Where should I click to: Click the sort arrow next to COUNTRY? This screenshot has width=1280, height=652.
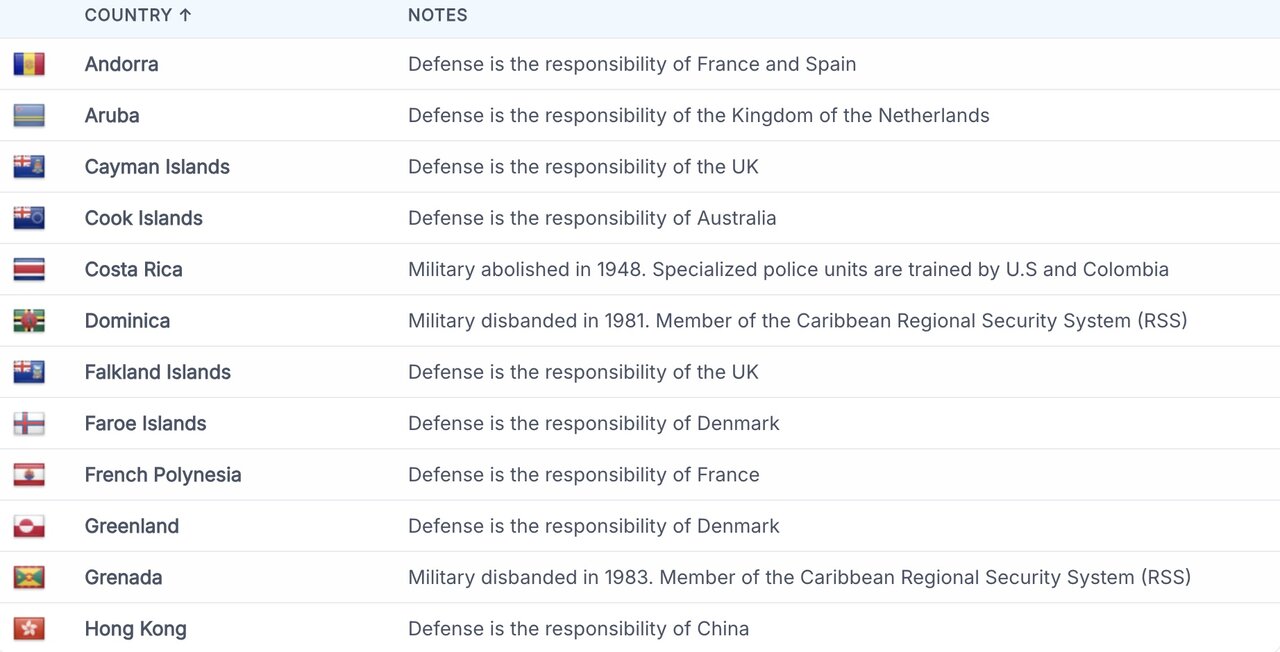coord(185,15)
